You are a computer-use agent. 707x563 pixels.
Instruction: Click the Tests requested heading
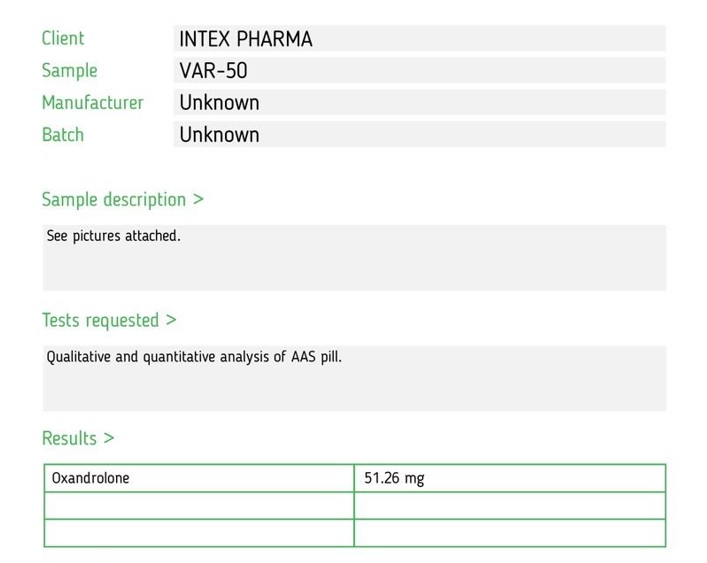(100, 320)
